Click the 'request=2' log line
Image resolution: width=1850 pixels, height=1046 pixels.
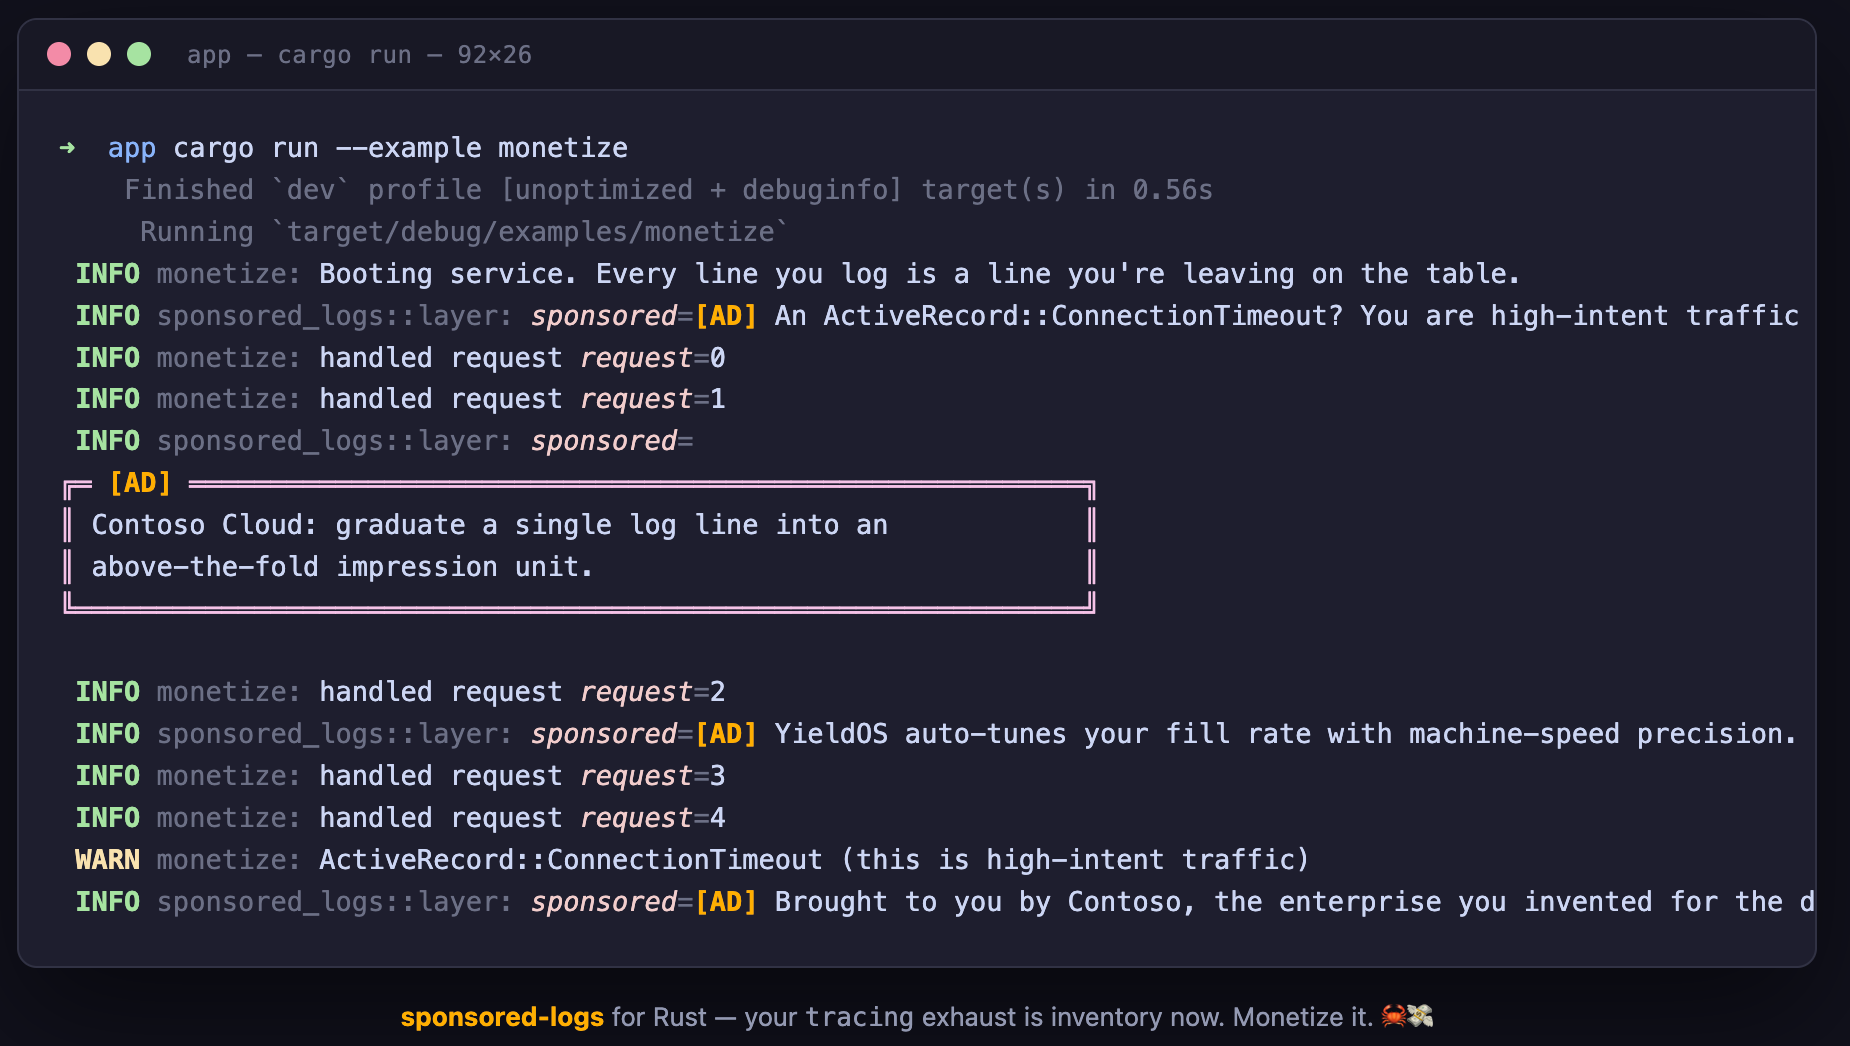click(x=400, y=692)
